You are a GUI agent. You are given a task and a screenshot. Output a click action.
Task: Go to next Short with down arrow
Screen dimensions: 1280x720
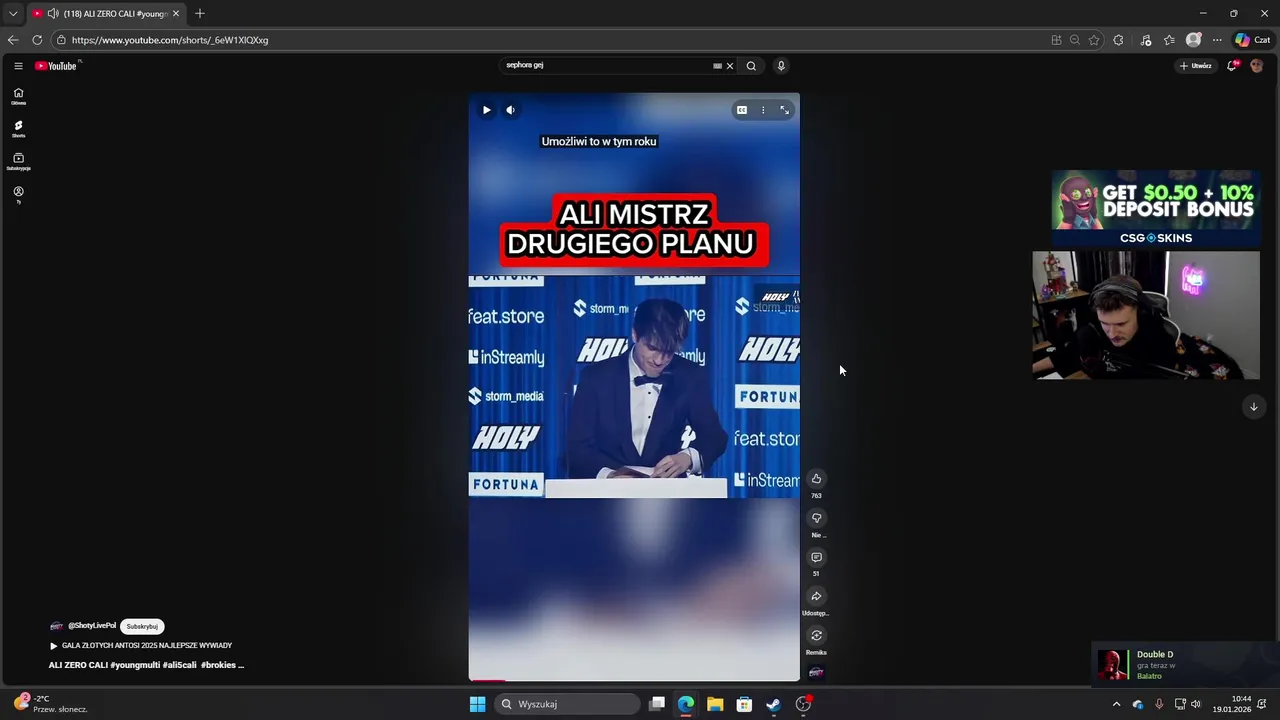tap(1253, 407)
